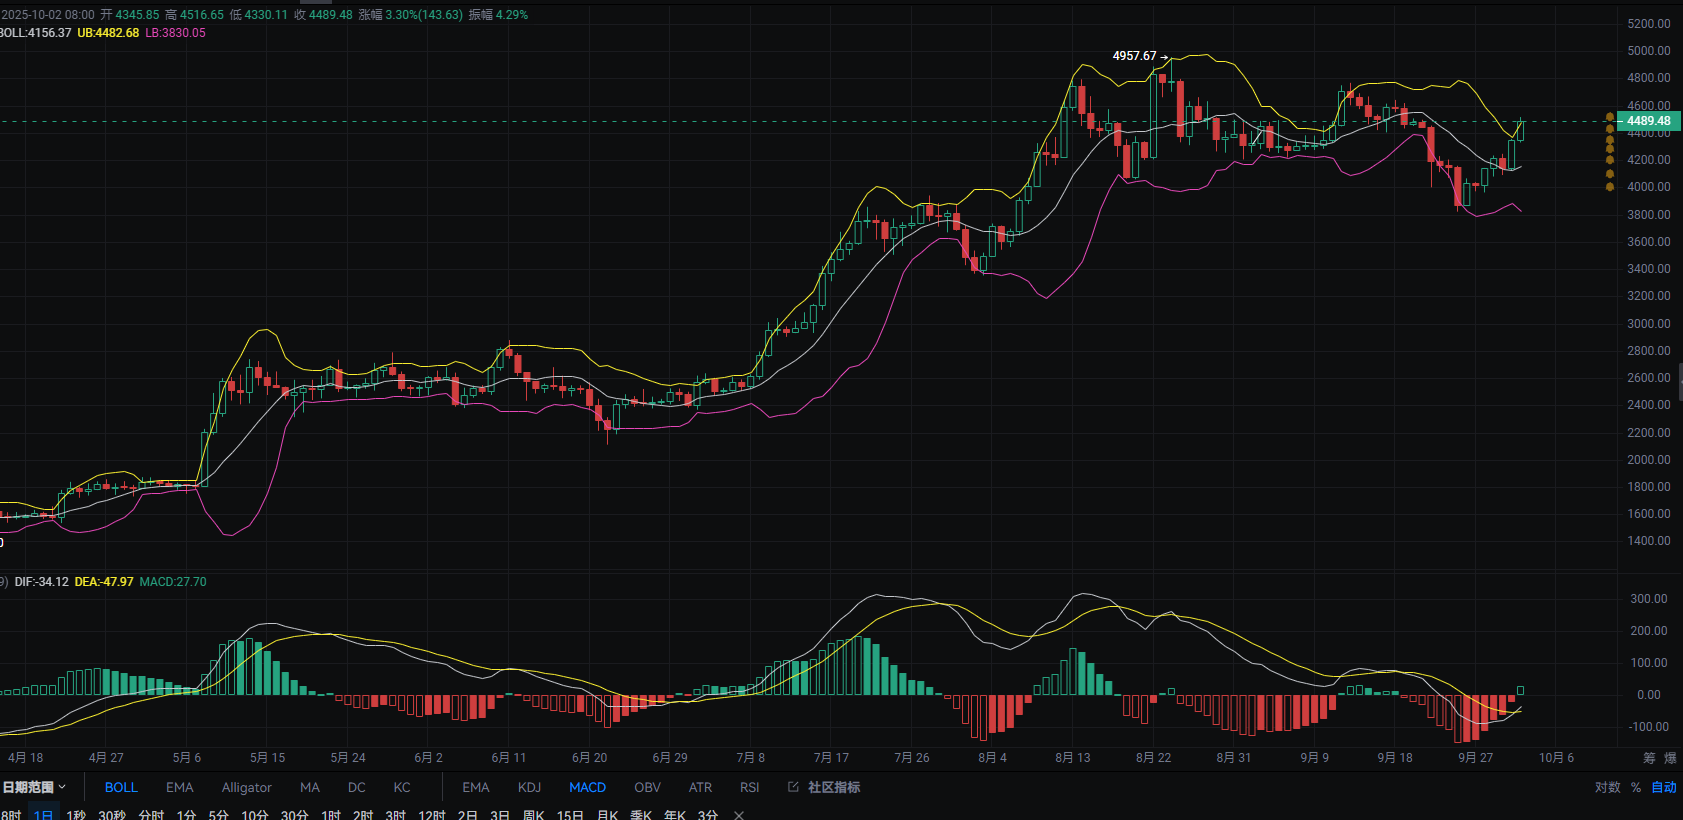Enable the OBV sub-indicator

647,787
